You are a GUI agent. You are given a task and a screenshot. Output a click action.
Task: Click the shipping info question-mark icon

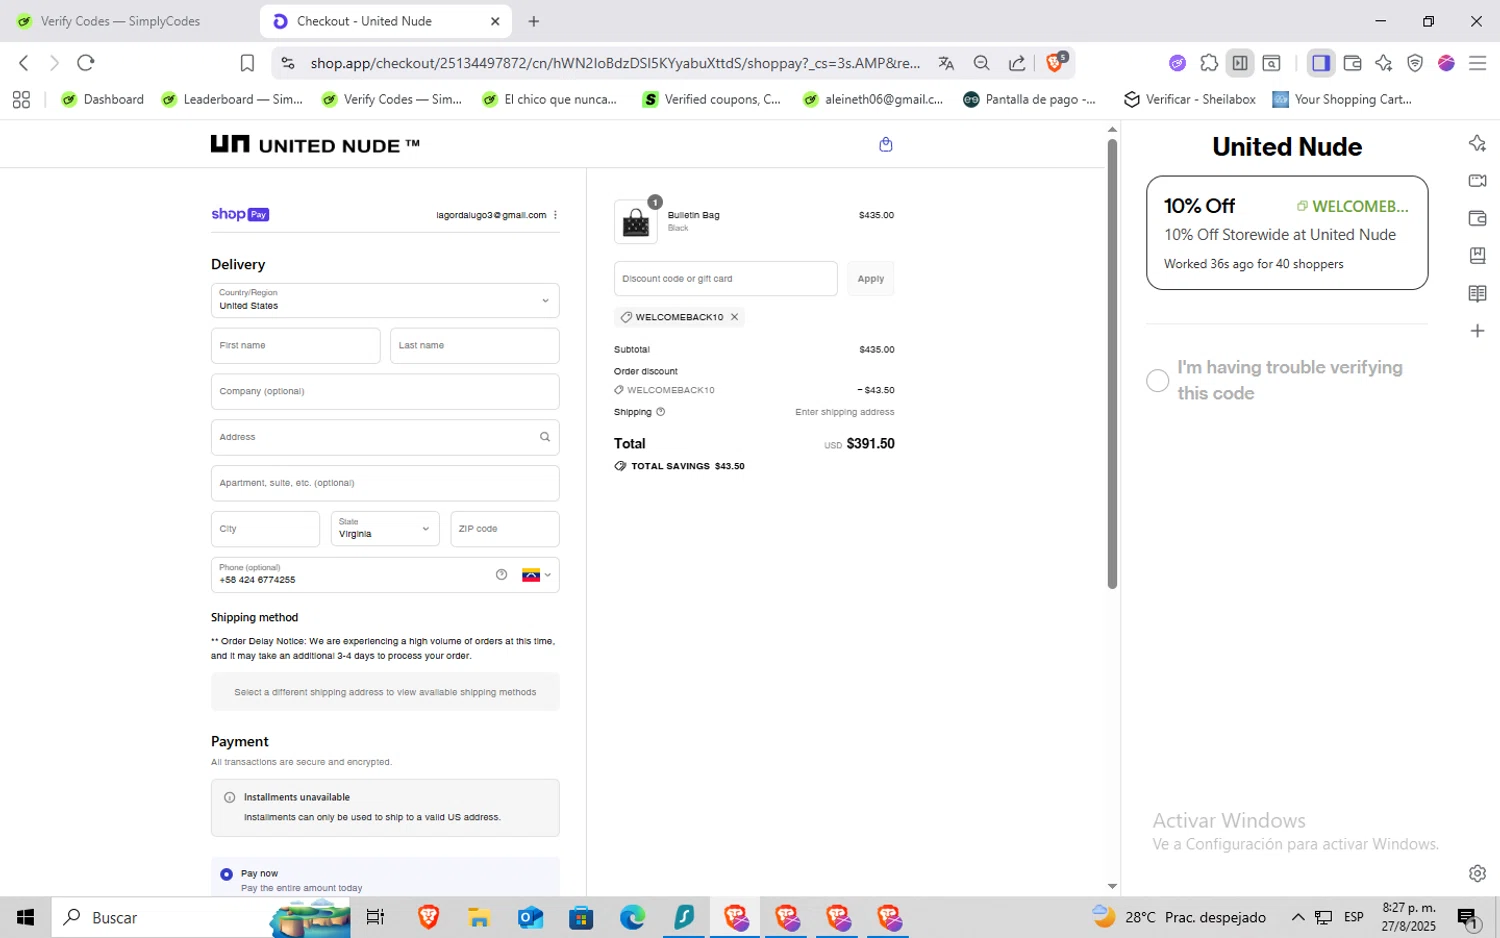click(660, 412)
